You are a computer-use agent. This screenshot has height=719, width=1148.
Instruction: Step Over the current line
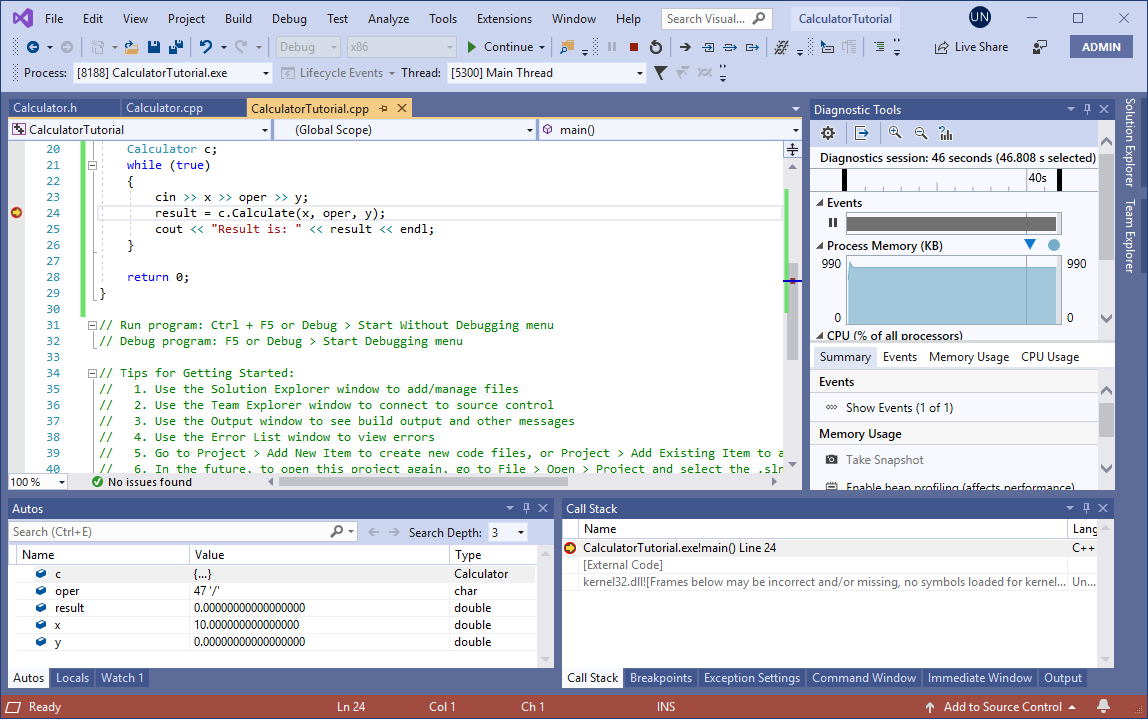tap(731, 46)
